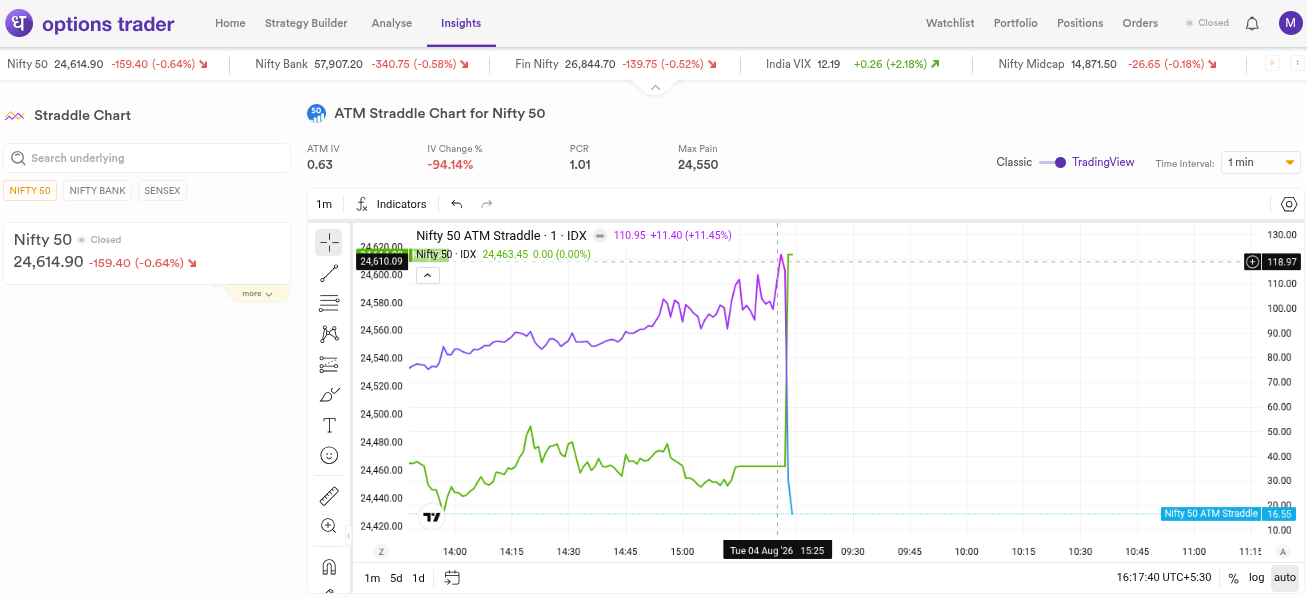
Task: Click the Max Pain 24,550 value
Action: (698, 165)
